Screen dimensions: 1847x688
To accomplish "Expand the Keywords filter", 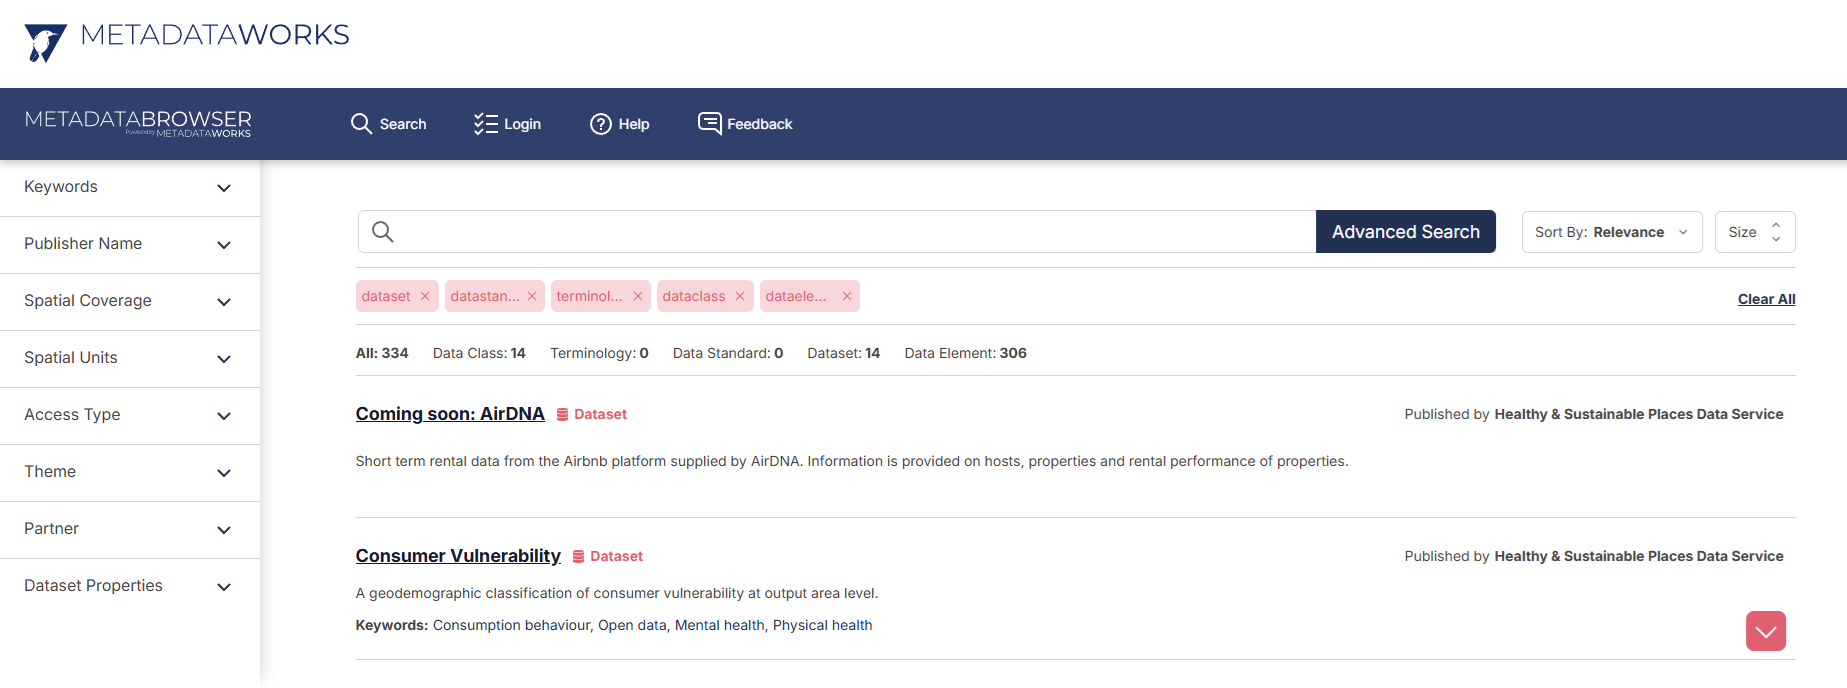I will click(130, 188).
